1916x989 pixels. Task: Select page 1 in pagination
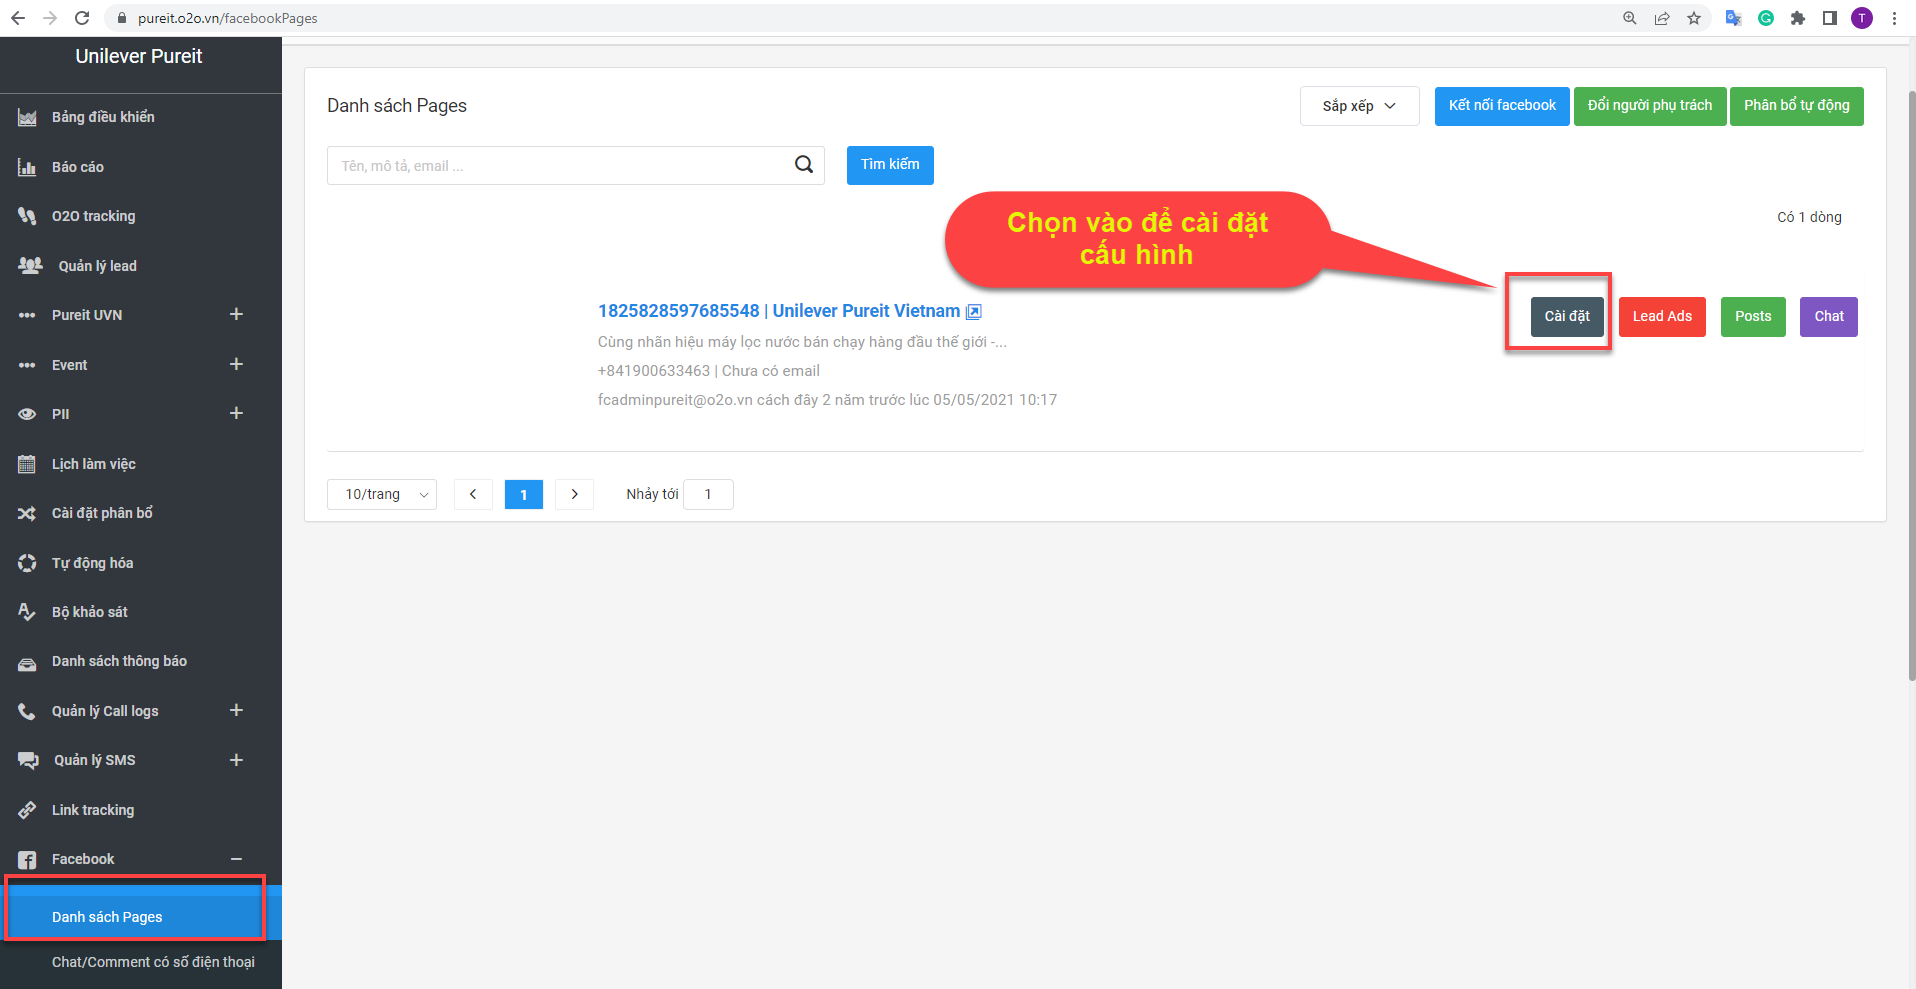click(x=524, y=494)
